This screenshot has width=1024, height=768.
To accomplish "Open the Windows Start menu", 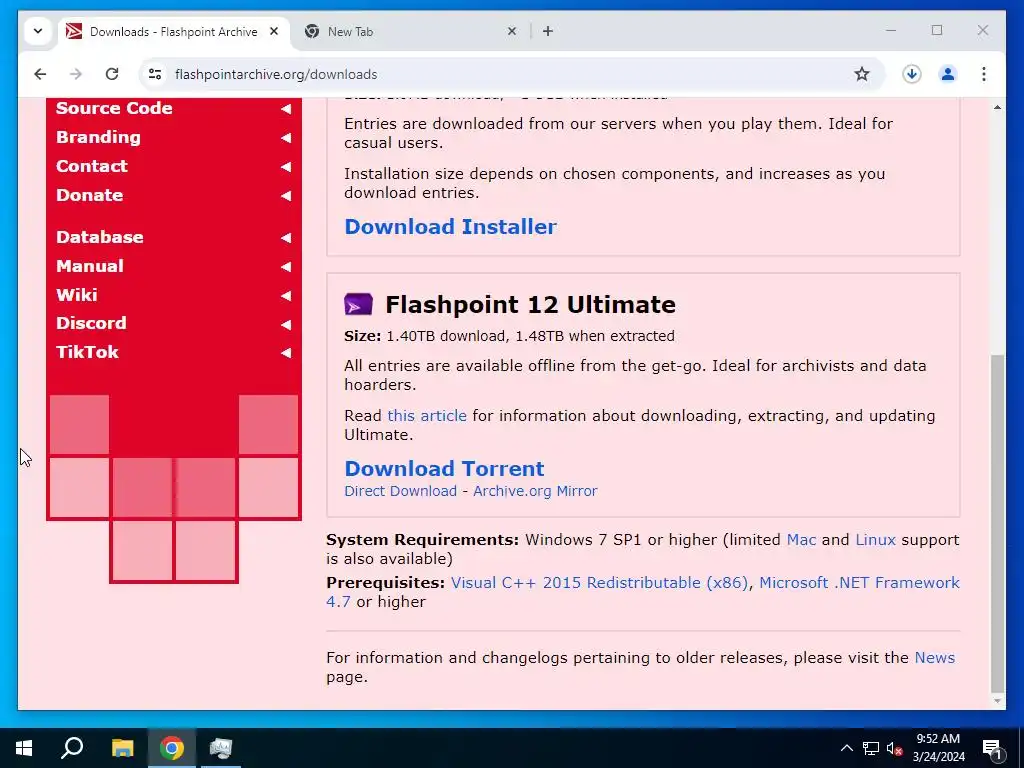I will click(24, 748).
